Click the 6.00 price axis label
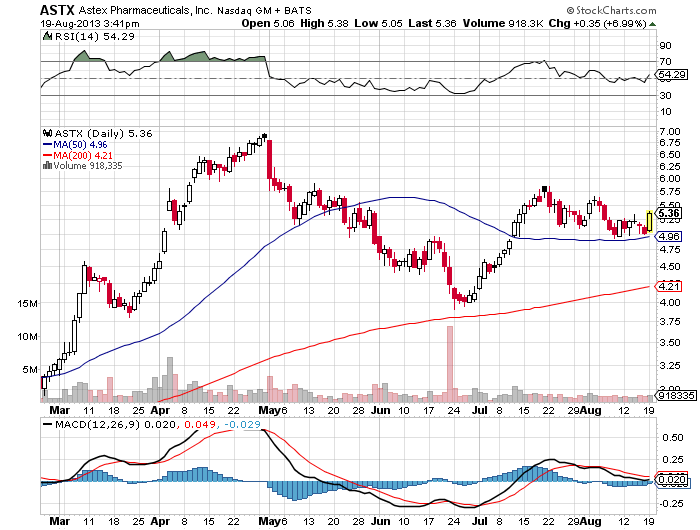 [670, 179]
